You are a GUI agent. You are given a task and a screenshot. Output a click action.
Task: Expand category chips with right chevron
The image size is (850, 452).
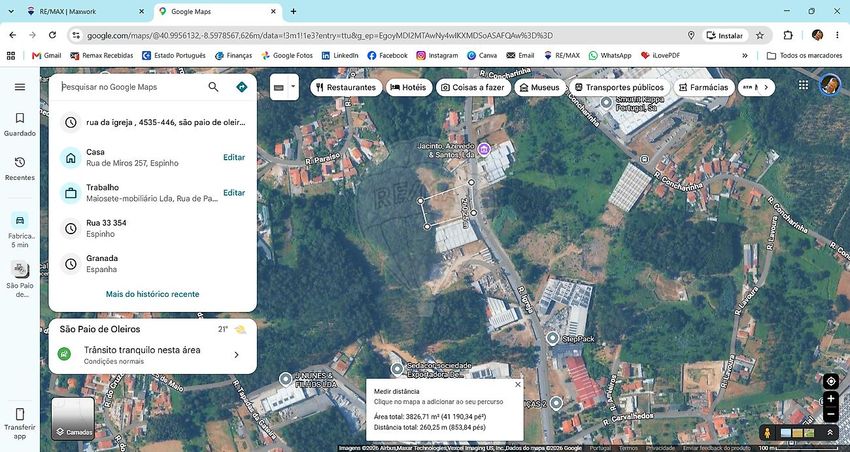(766, 87)
